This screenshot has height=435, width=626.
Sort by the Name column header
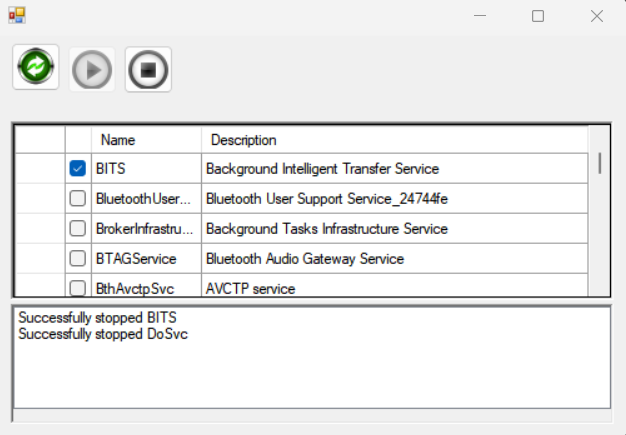[145, 140]
